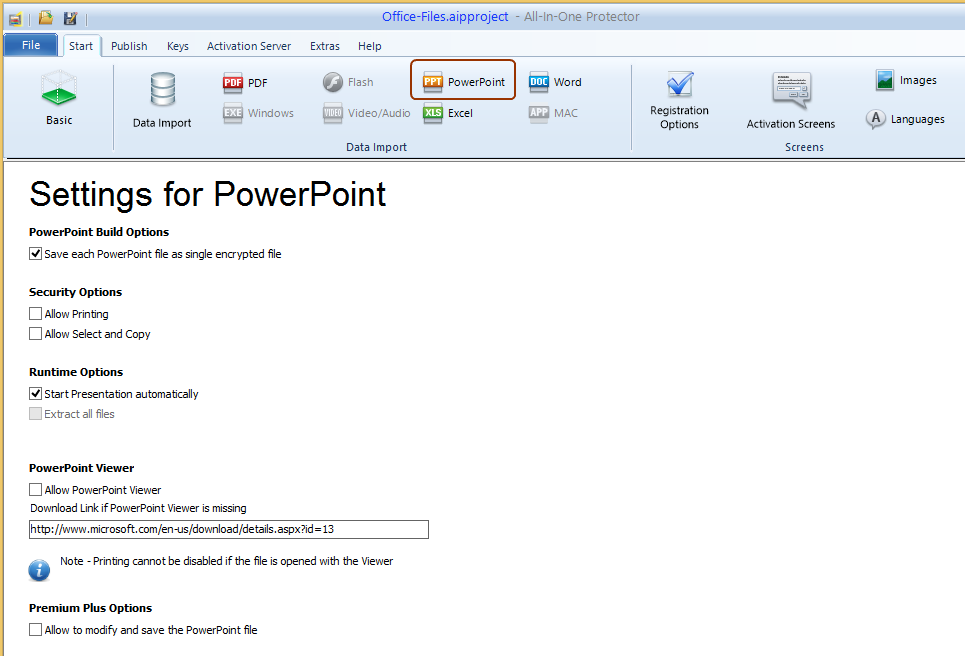Toggle Start Presentation automatically checkbox
The width and height of the screenshot is (965, 656).
click(x=36, y=394)
